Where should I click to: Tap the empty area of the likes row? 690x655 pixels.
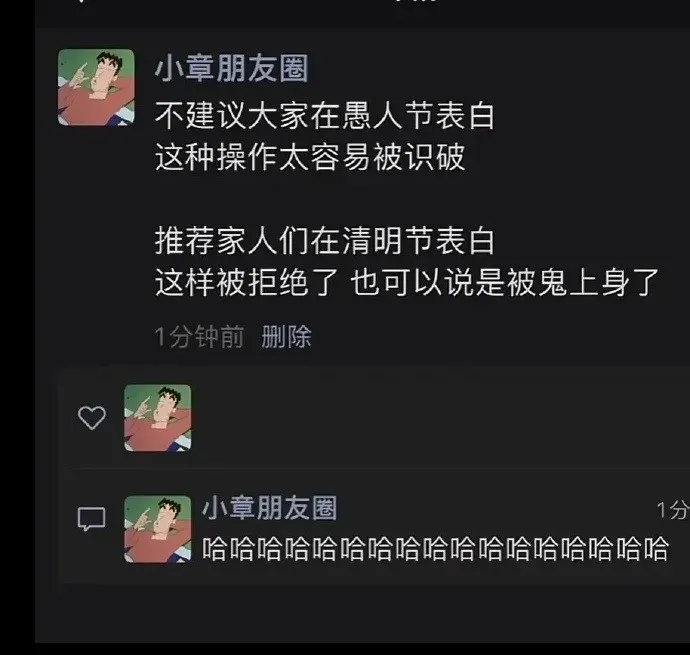(440, 418)
